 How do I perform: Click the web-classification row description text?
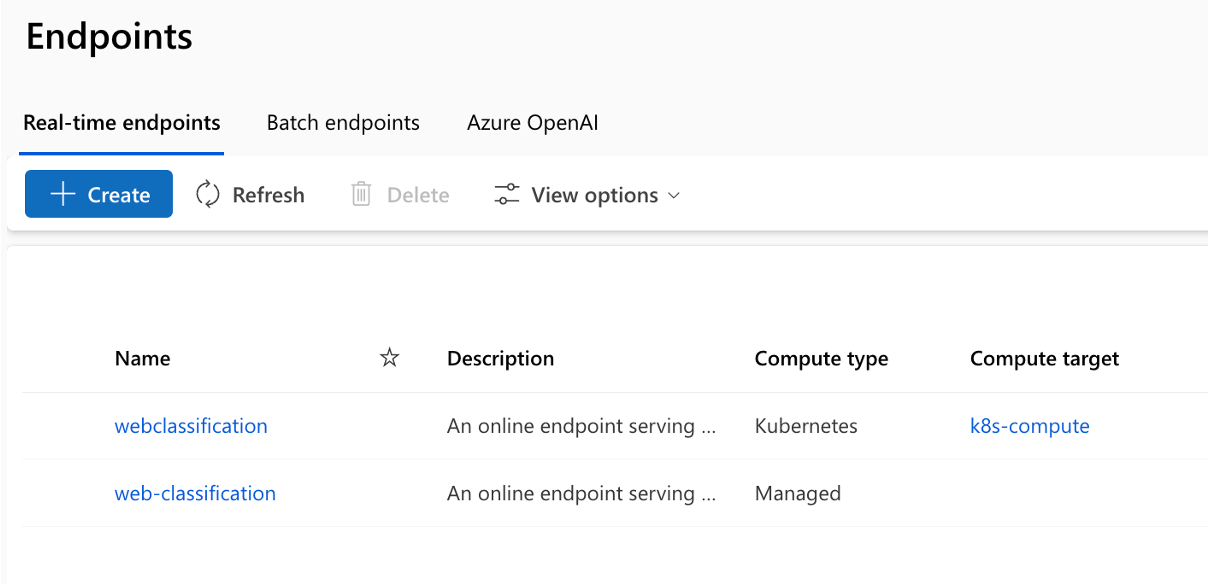[x=582, y=493]
